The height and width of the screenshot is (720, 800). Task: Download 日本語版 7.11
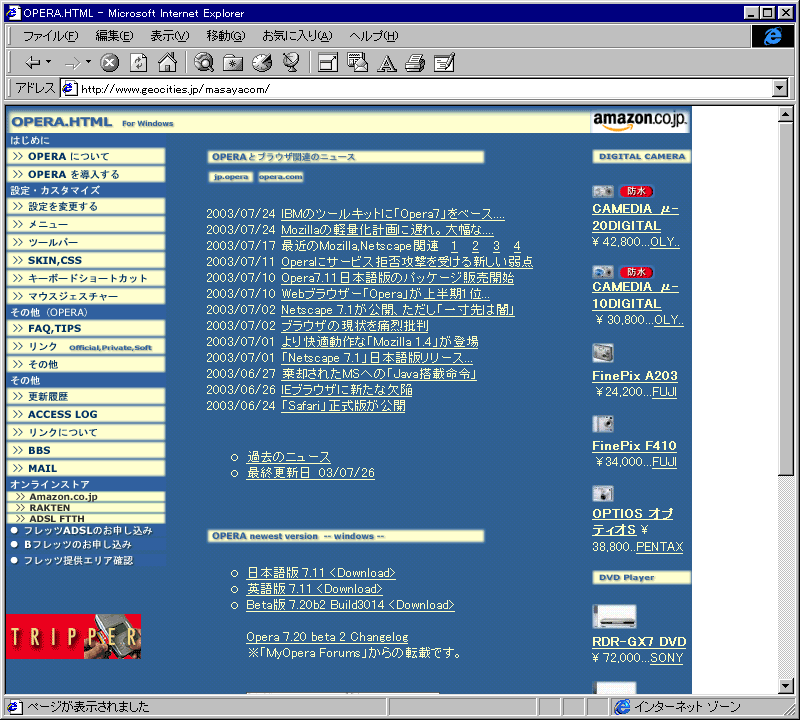pos(321,573)
